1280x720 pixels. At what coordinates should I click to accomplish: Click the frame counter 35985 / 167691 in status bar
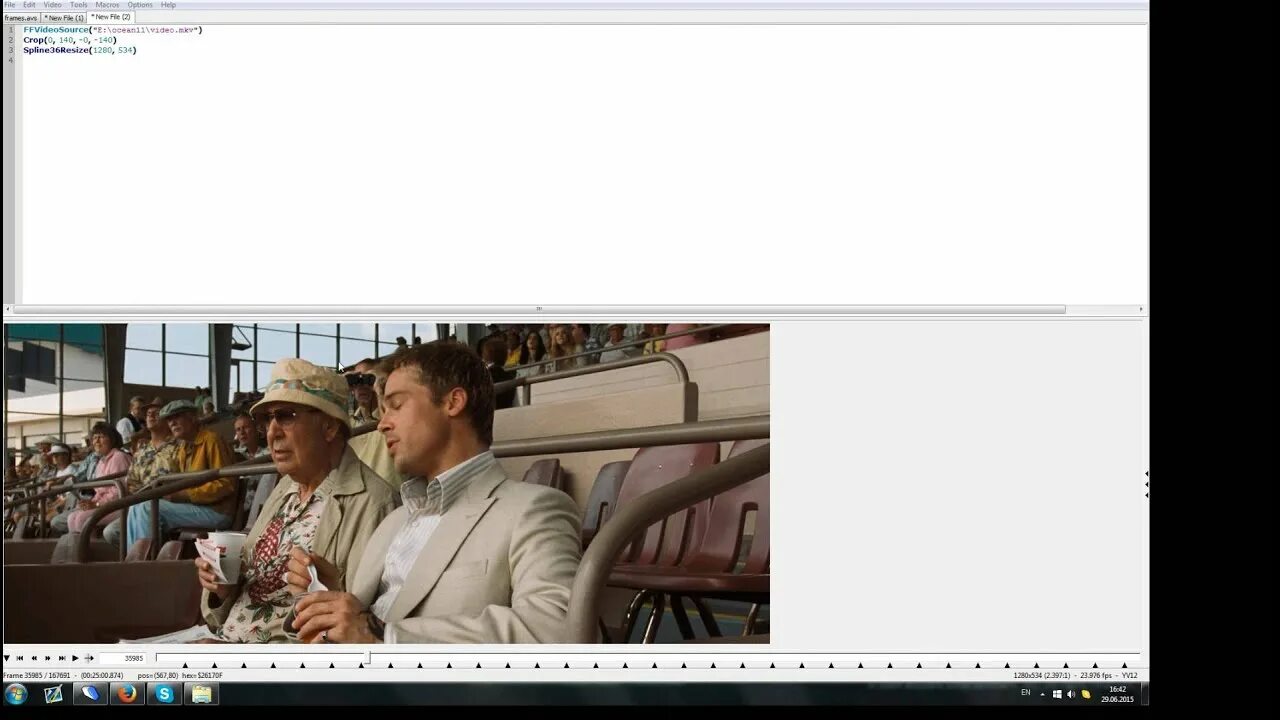pos(38,676)
